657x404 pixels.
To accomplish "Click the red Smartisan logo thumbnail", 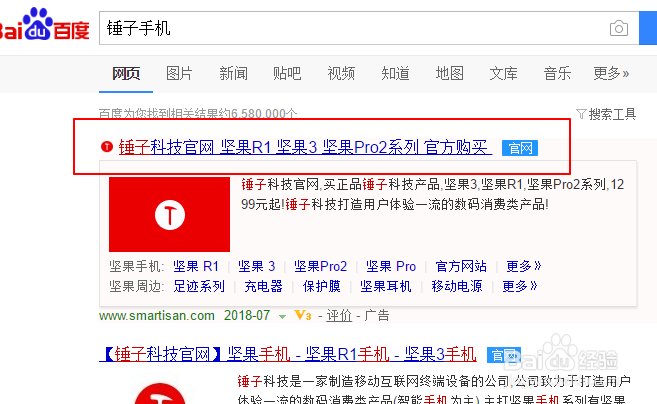I will point(169,214).
